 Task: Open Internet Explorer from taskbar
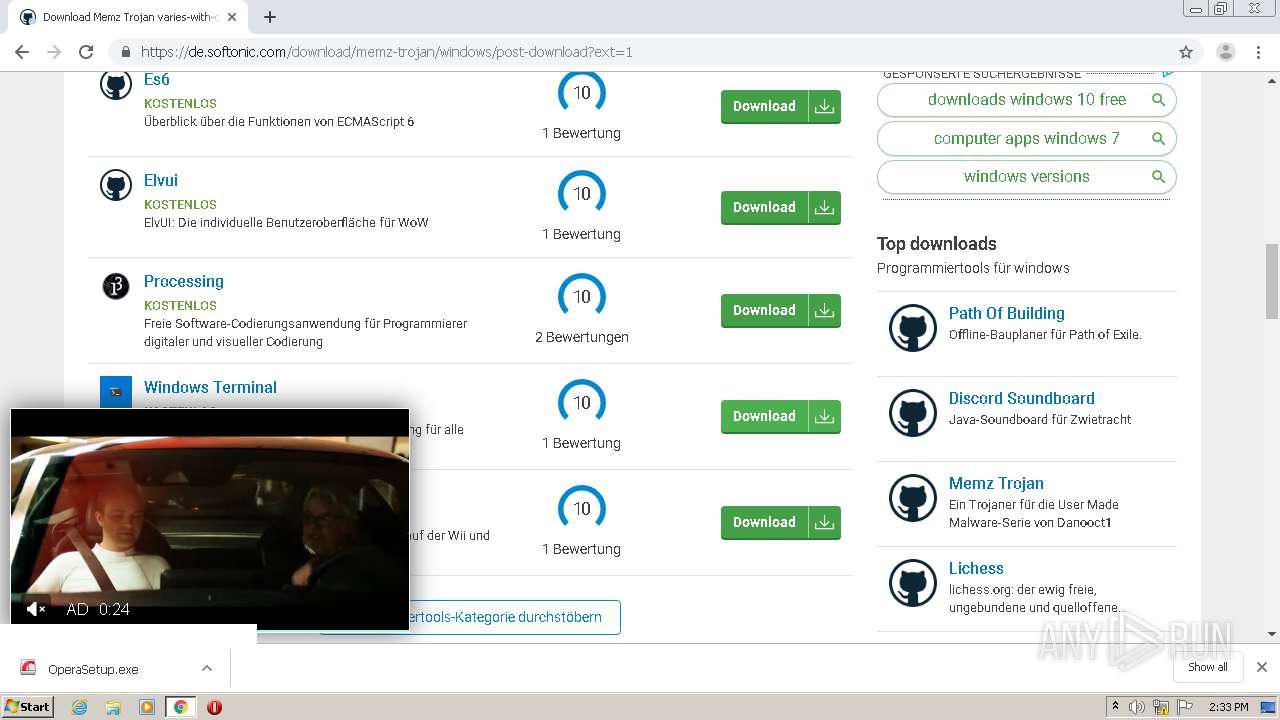[80, 707]
